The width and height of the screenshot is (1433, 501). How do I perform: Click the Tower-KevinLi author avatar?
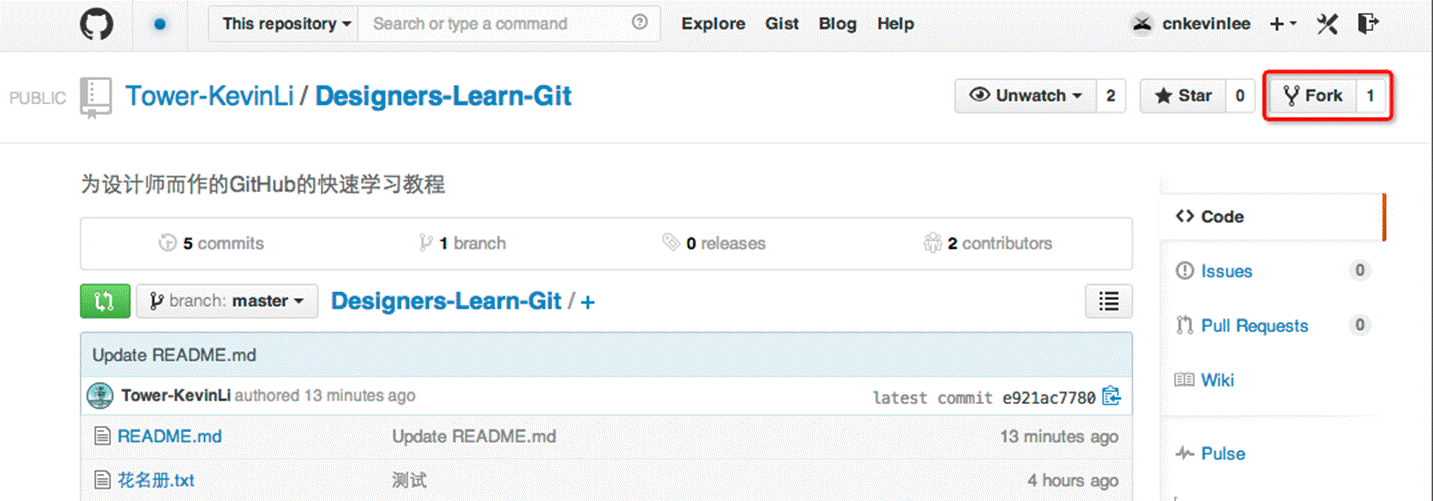(100, 396)
